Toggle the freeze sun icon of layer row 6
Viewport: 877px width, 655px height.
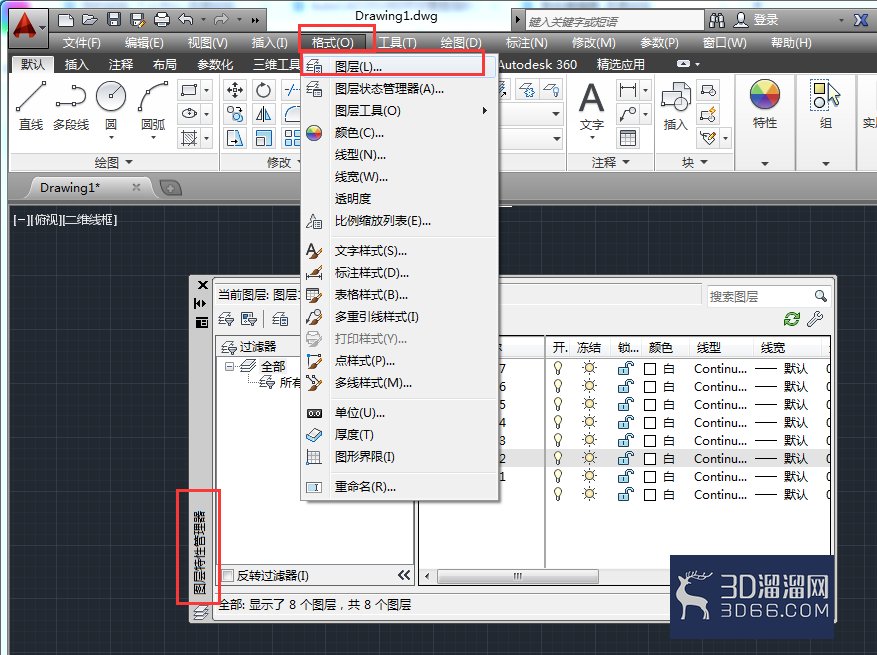pos(589,386)
